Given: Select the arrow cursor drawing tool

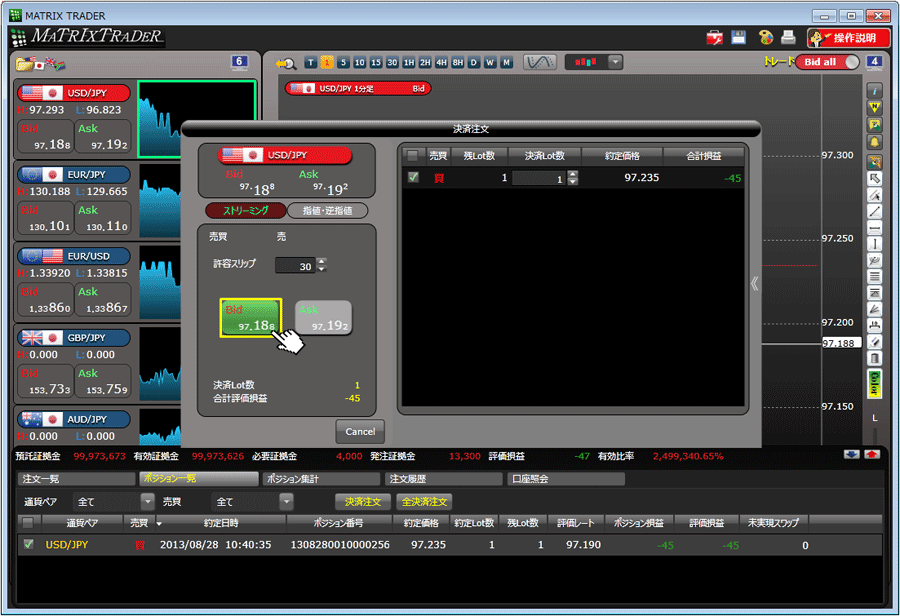Looking at the screenshot, I should point(874,179).
